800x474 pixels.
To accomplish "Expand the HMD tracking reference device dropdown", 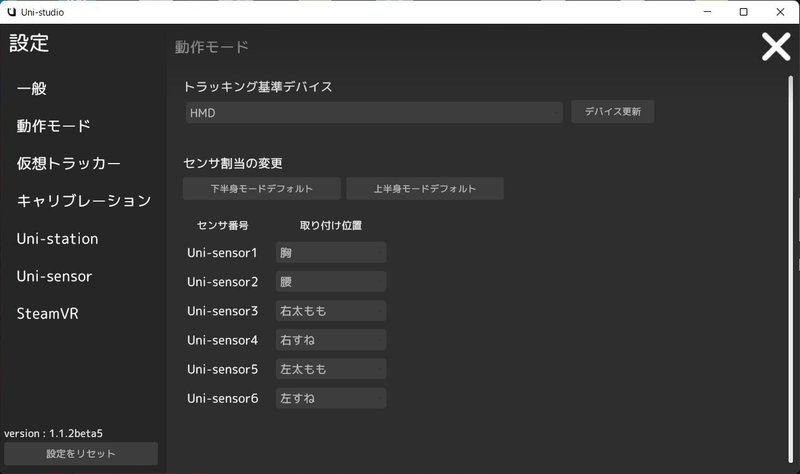I will click(x=374, y=112).
